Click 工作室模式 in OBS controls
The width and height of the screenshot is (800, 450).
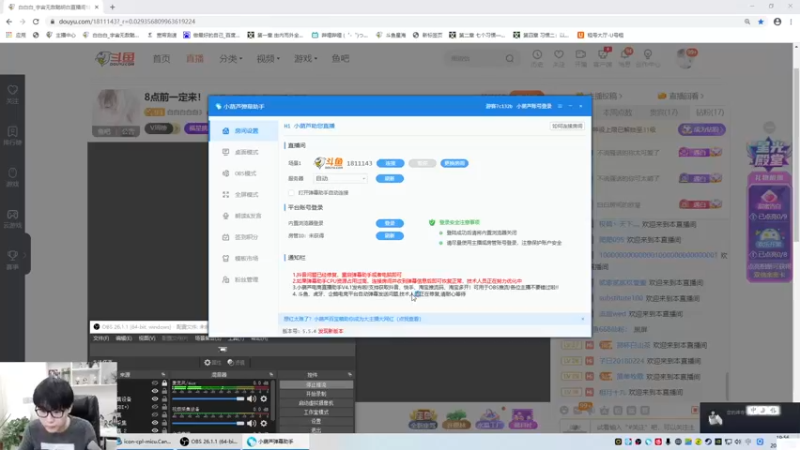tap(316, 412)
